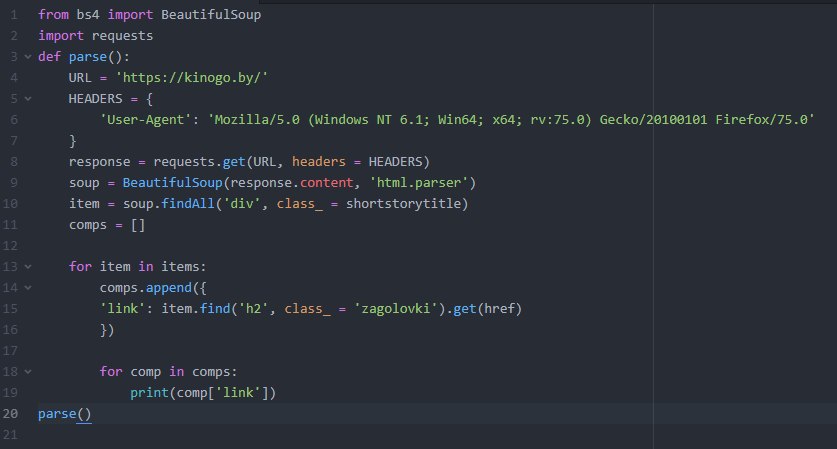Click on 'response.content' in line 9
Image resolution: width=837 pixels, height=449 pixels.
tap(291, 183)
